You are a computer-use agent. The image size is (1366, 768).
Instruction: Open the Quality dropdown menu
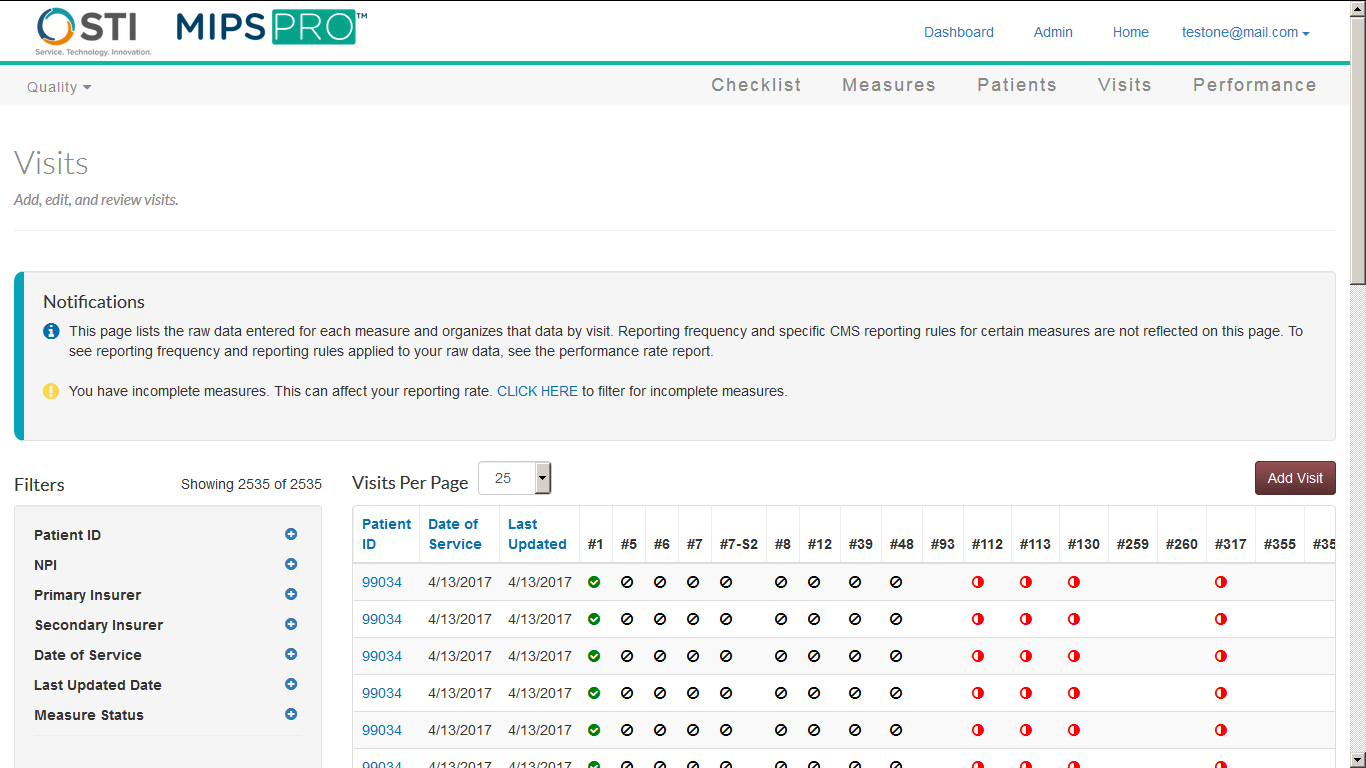click(59, 87)
